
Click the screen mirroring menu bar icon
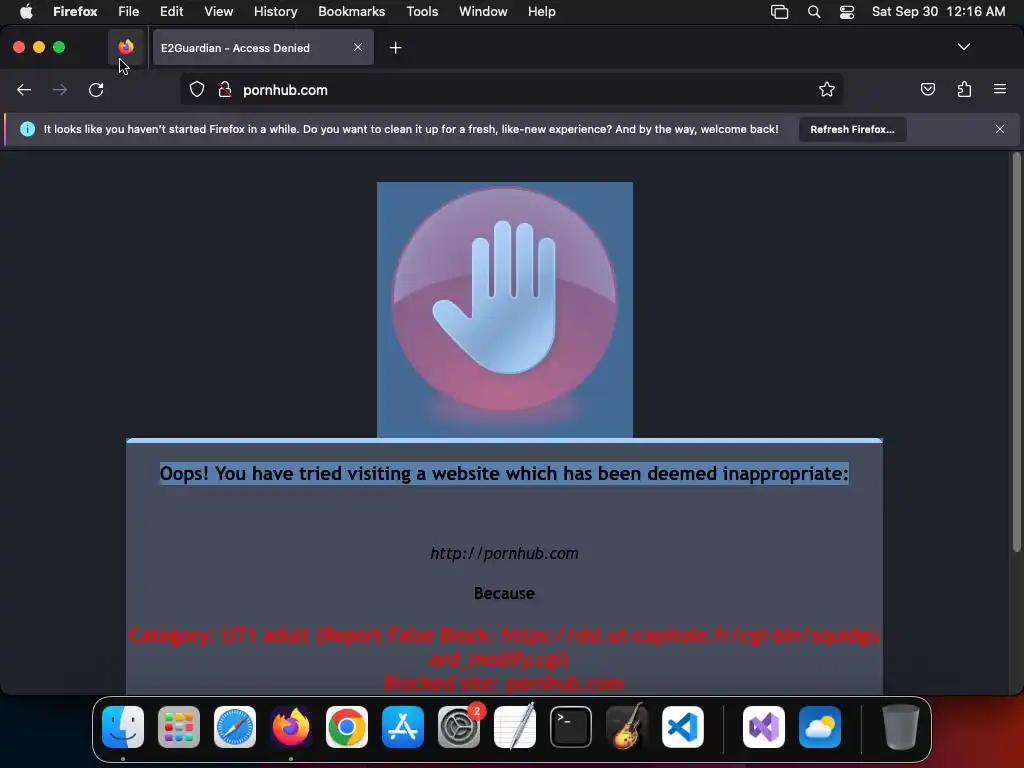(x=780, y=11)
